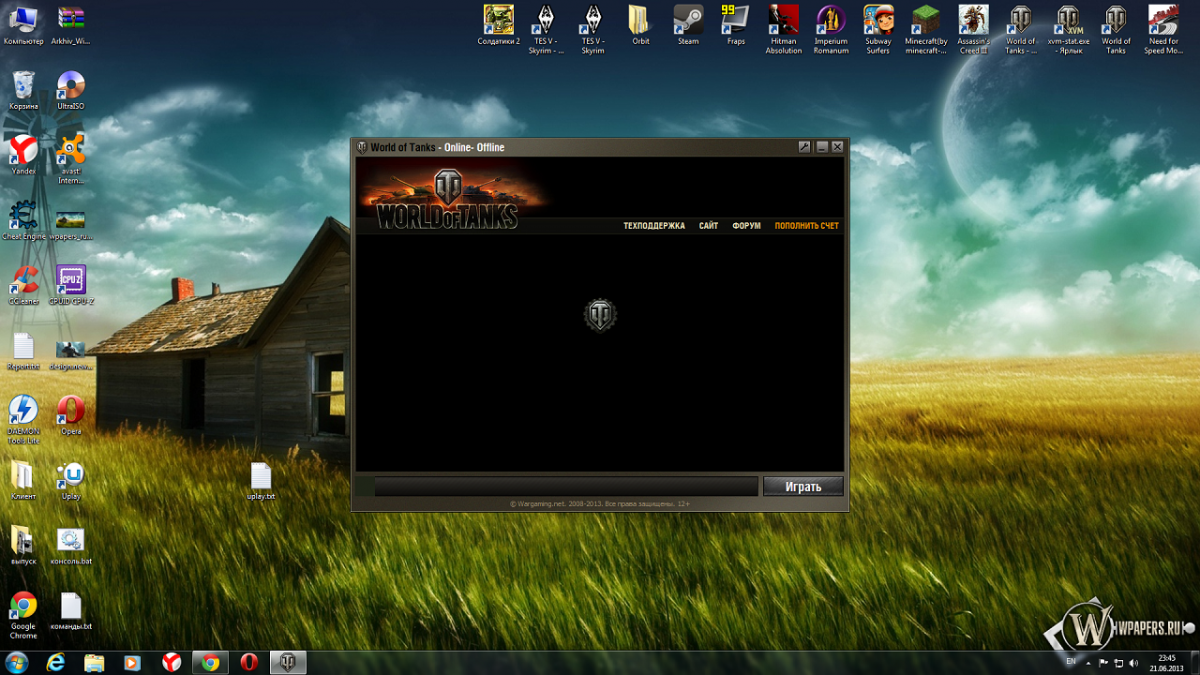Select the Steam desktop shortcut
1200x675 pixels.
point(688,25)
